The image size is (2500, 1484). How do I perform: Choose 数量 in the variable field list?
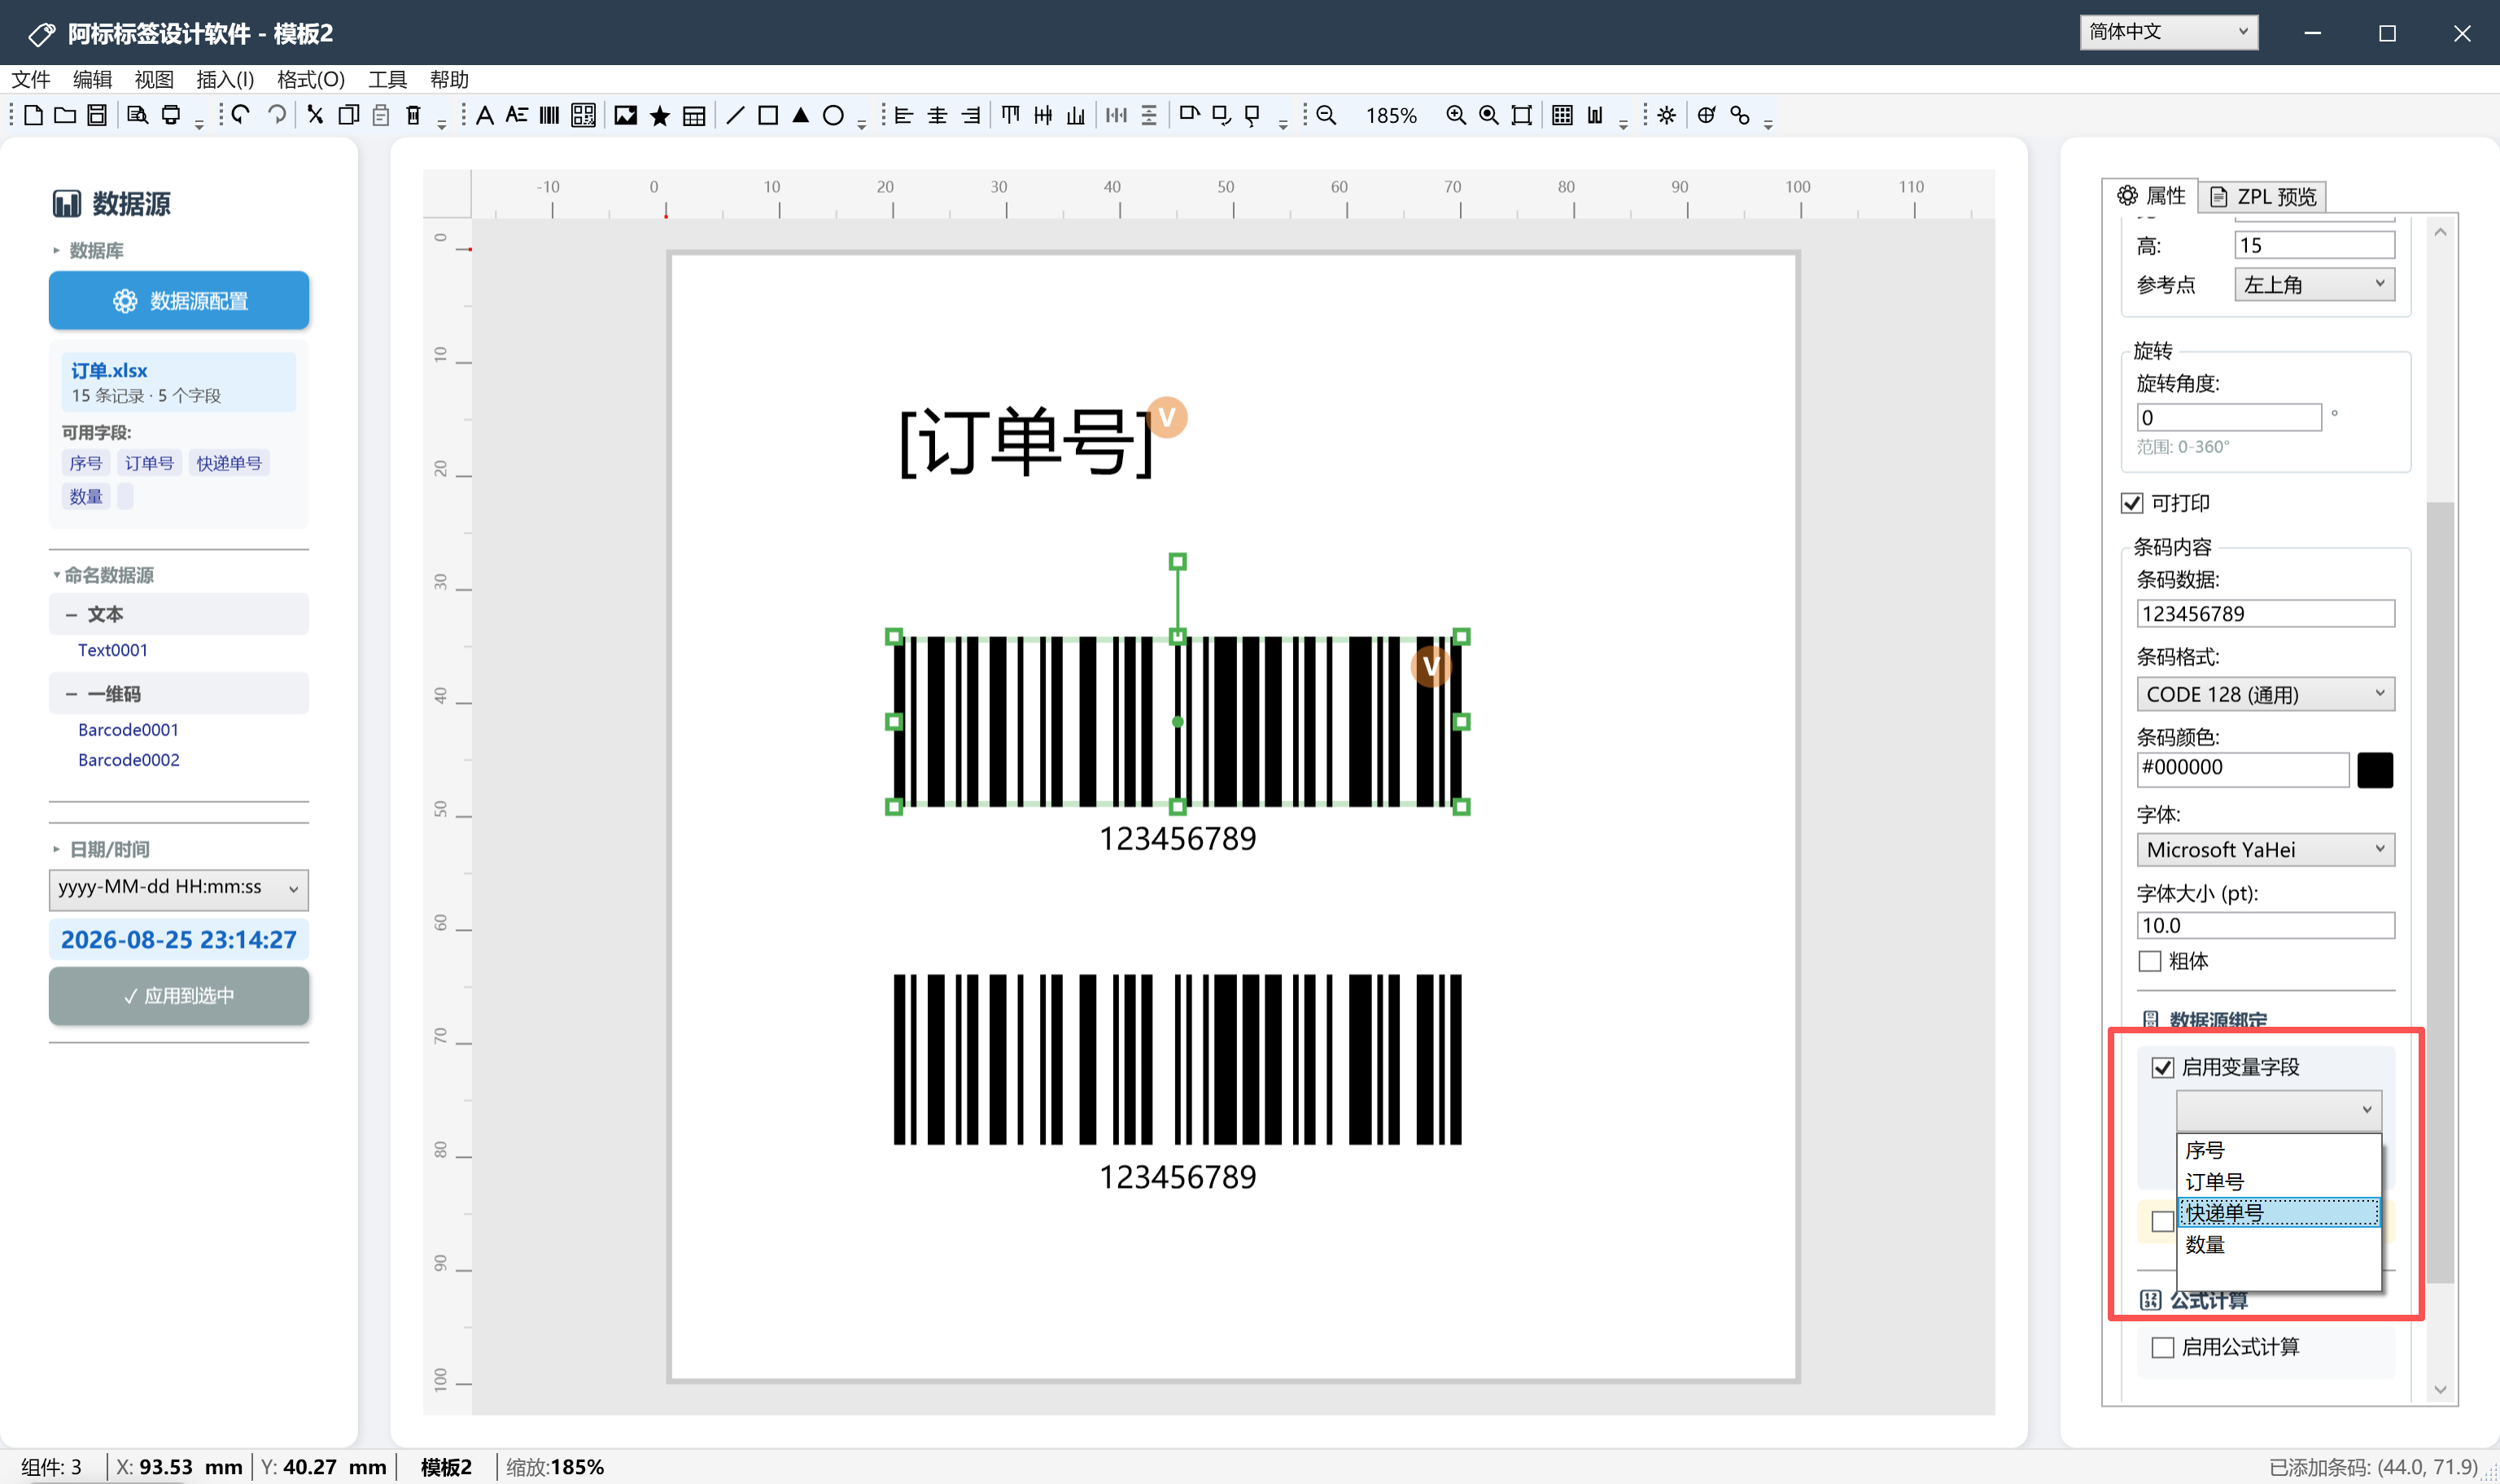tap(2279, 1244)
